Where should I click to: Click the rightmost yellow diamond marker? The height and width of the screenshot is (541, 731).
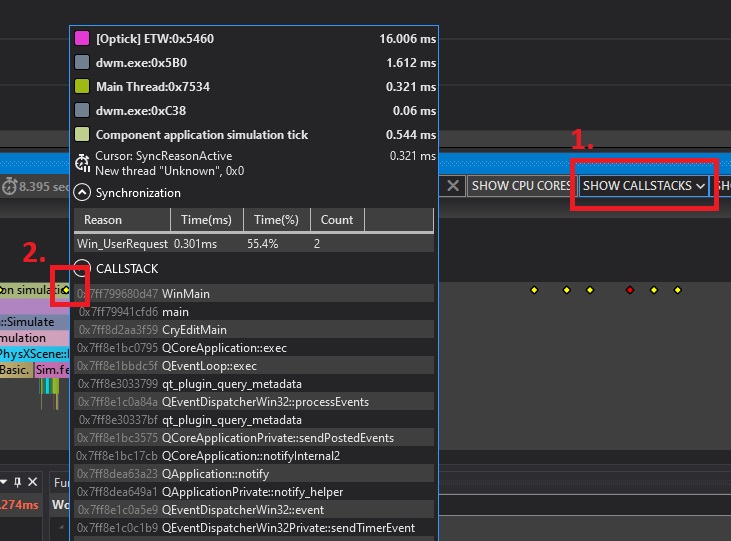tap(677, 290)
